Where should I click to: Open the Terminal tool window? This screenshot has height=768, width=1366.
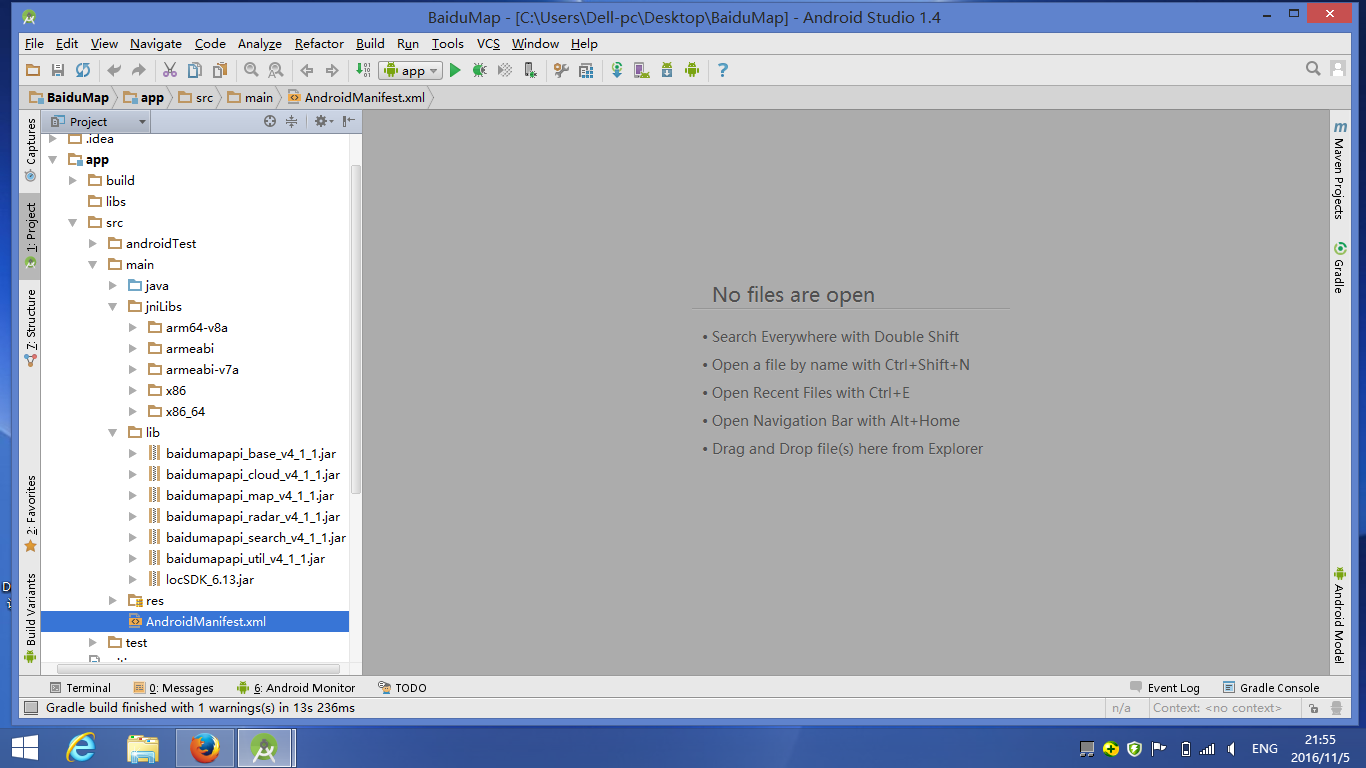(x=80, y=688)
